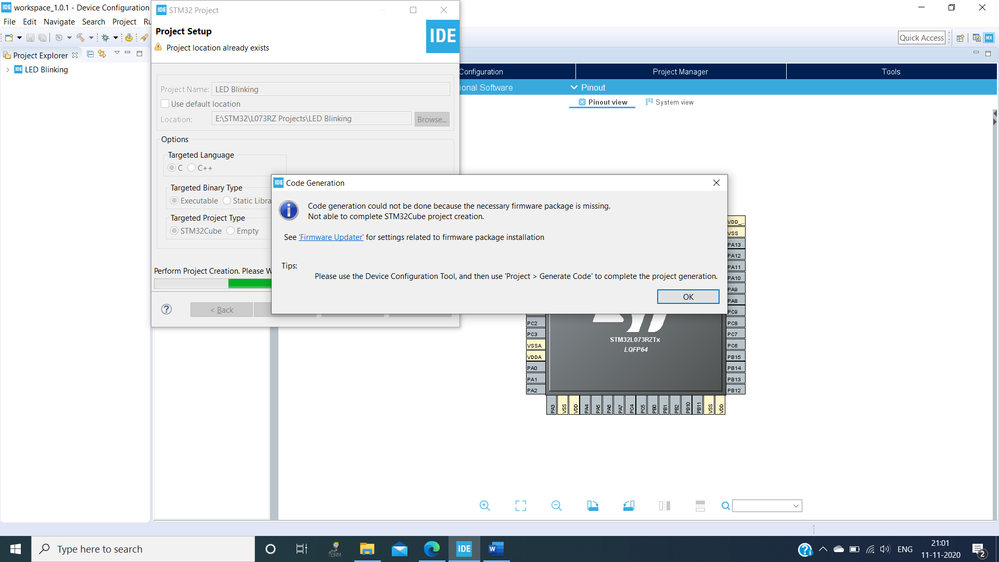Click pin PA13 on the chip
This screenshot has height=562, width=999.
coord(735,245)
